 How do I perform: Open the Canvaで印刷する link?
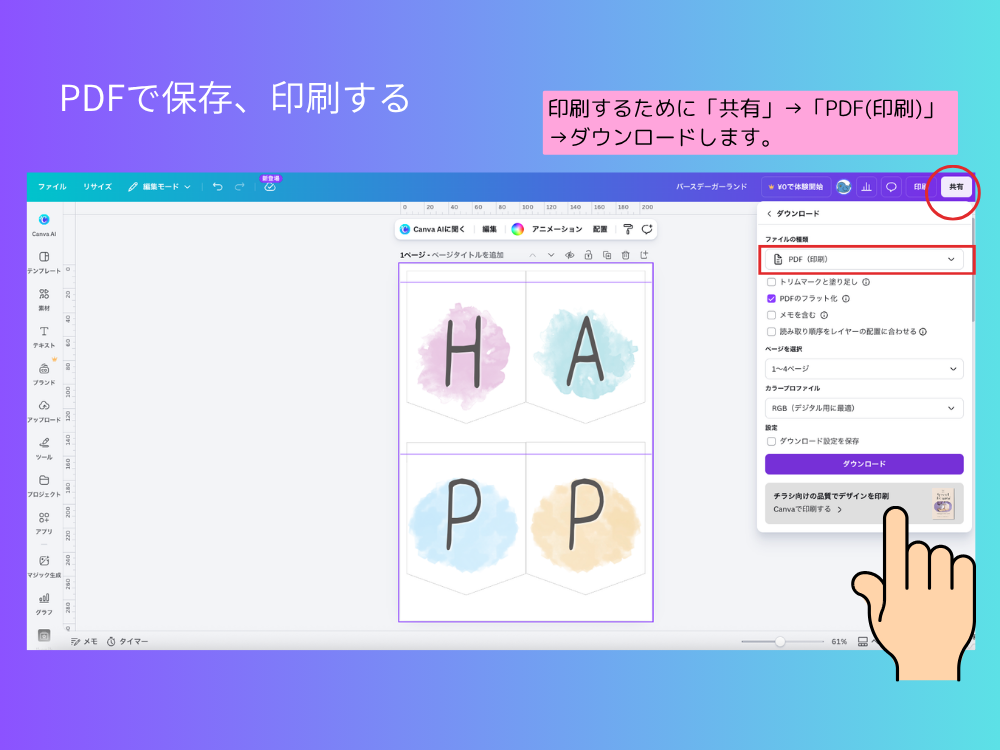pos(807,510)
